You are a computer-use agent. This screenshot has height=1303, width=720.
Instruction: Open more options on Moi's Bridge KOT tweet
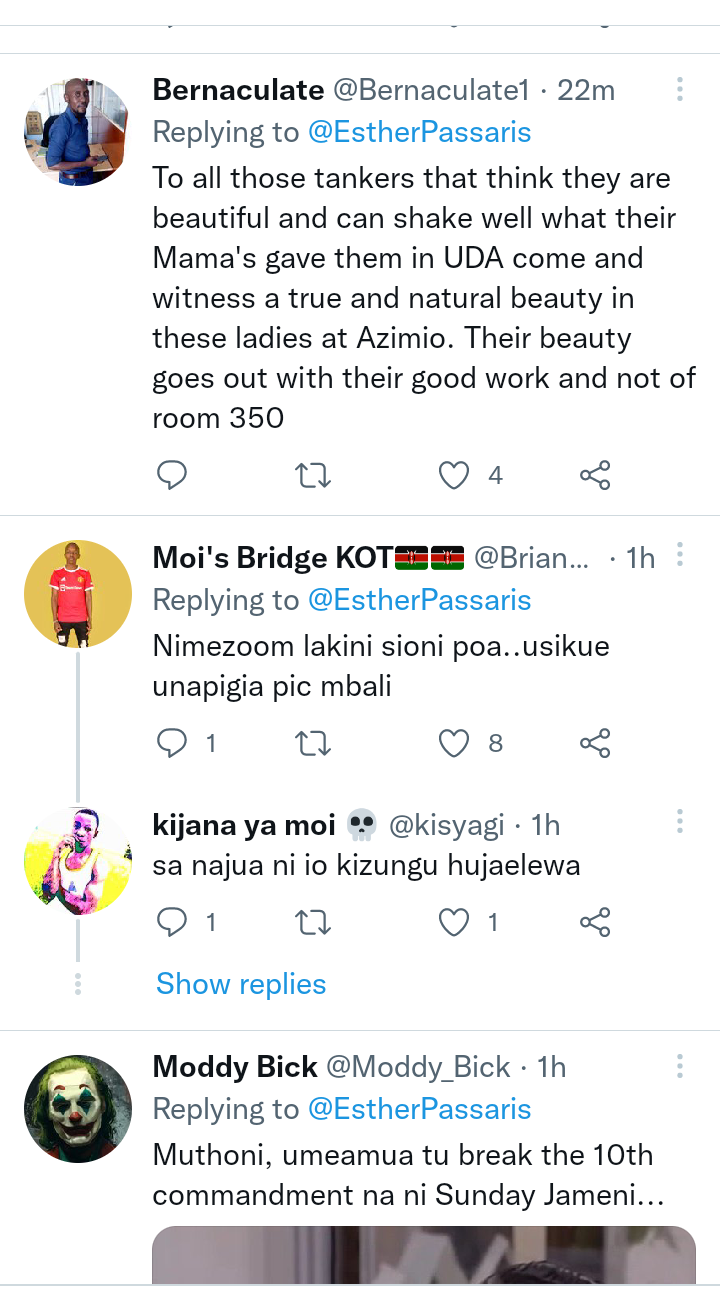click(679, 555)
